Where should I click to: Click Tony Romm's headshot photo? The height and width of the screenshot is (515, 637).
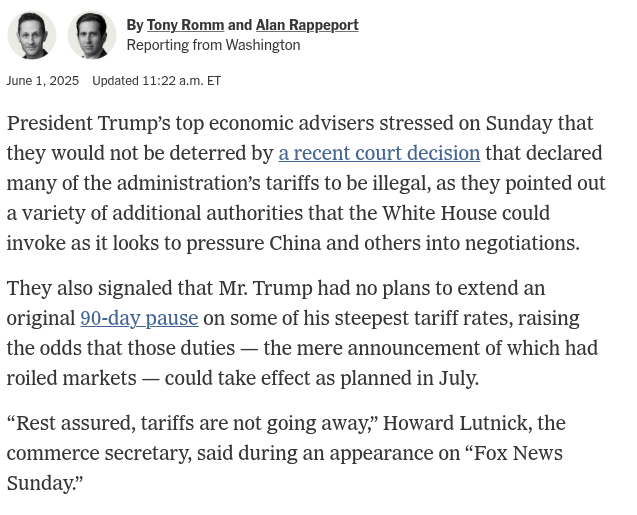pos(31,36)
